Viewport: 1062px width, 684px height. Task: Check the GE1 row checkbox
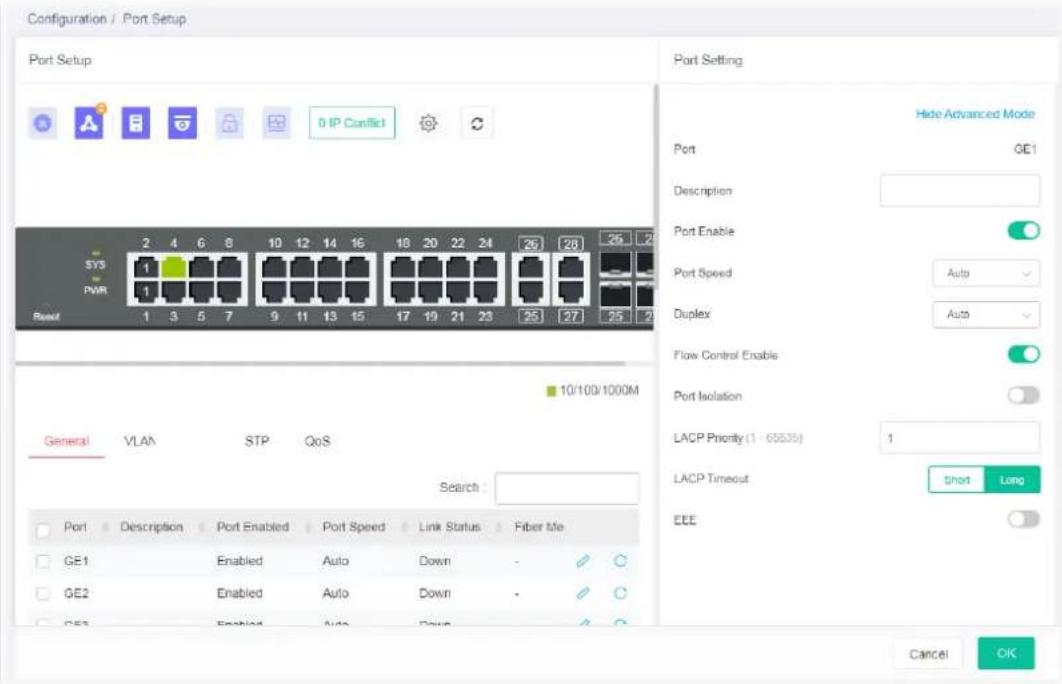(43, 561)
